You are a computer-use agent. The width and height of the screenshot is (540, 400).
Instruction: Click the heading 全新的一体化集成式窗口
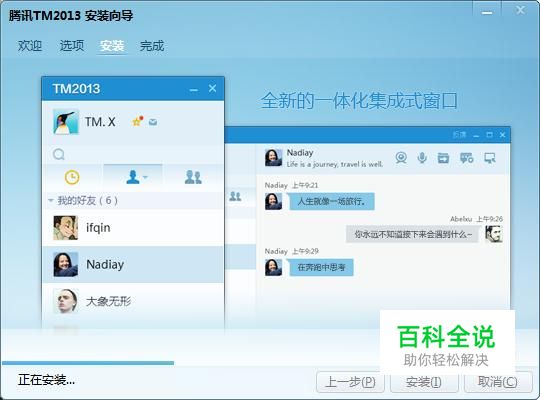coord(359,101)
